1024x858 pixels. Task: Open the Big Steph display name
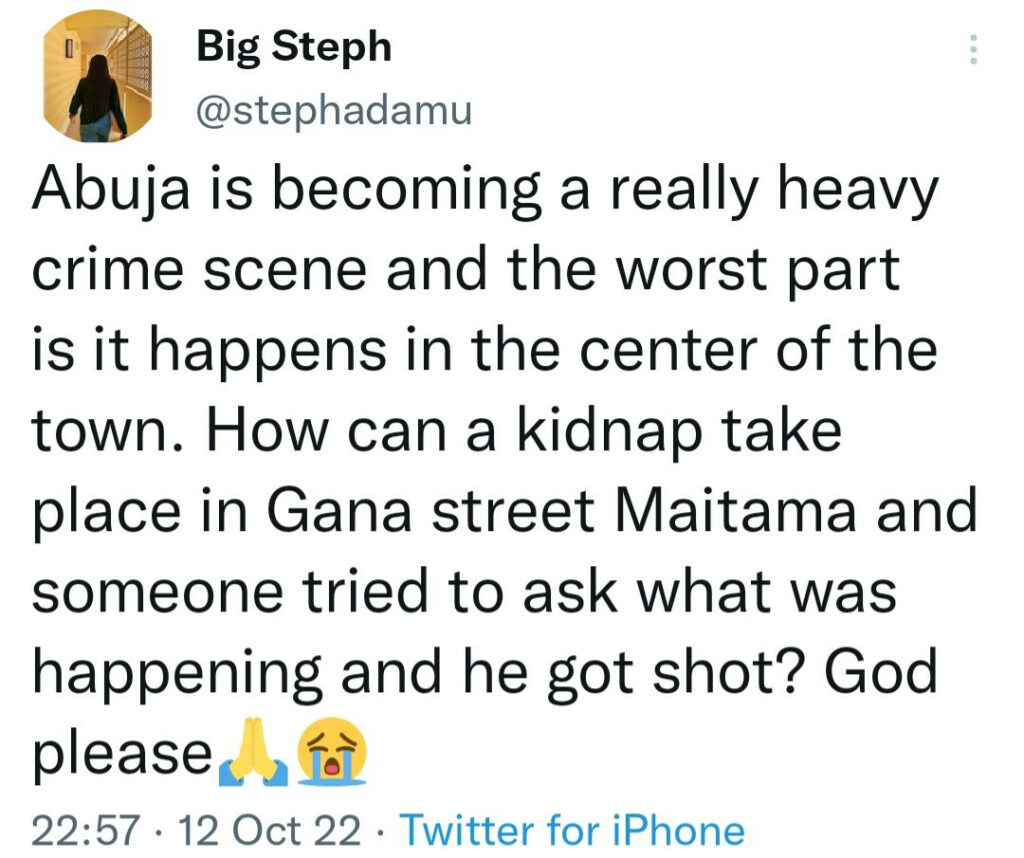[294, 45]
